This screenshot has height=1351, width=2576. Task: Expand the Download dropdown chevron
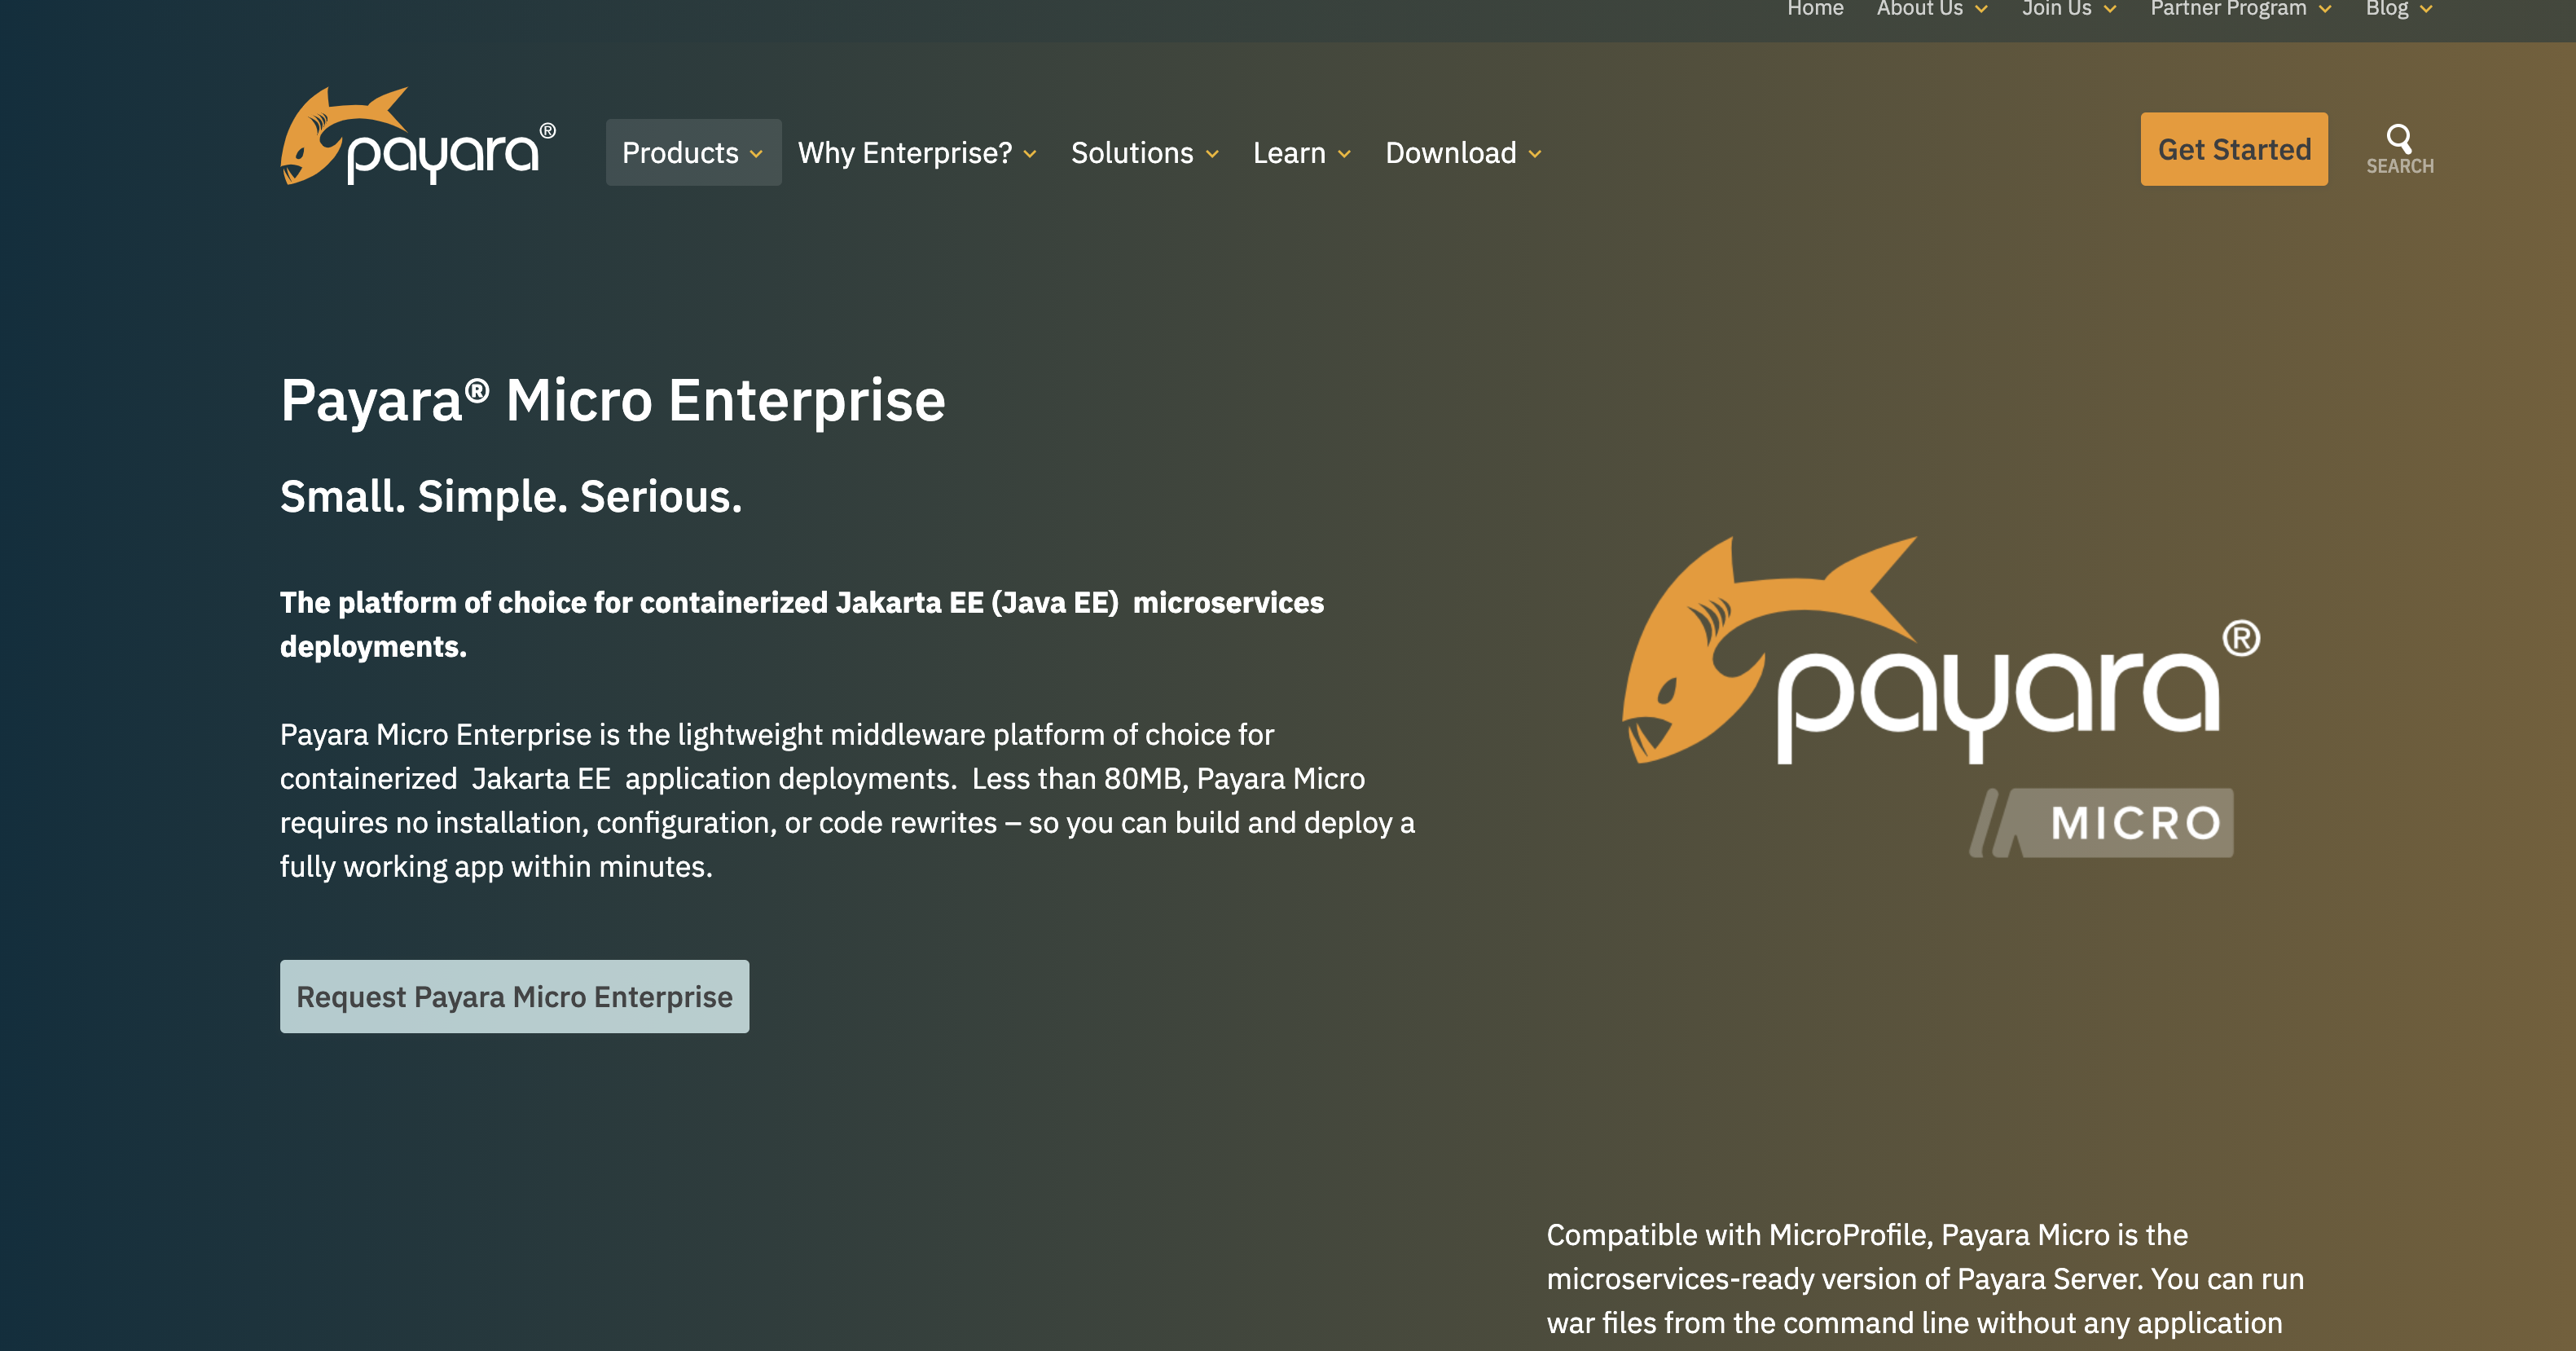[1535, 154]
